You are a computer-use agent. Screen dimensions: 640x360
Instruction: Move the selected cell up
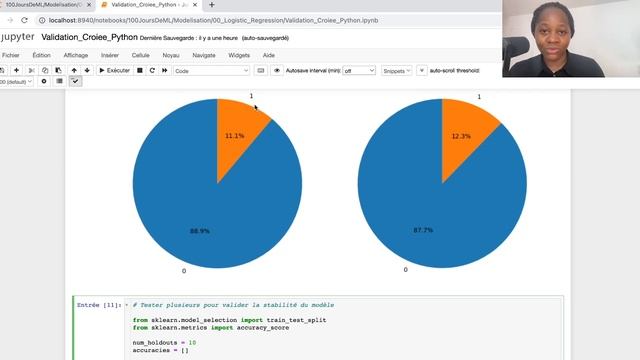(x=74, y=71)
